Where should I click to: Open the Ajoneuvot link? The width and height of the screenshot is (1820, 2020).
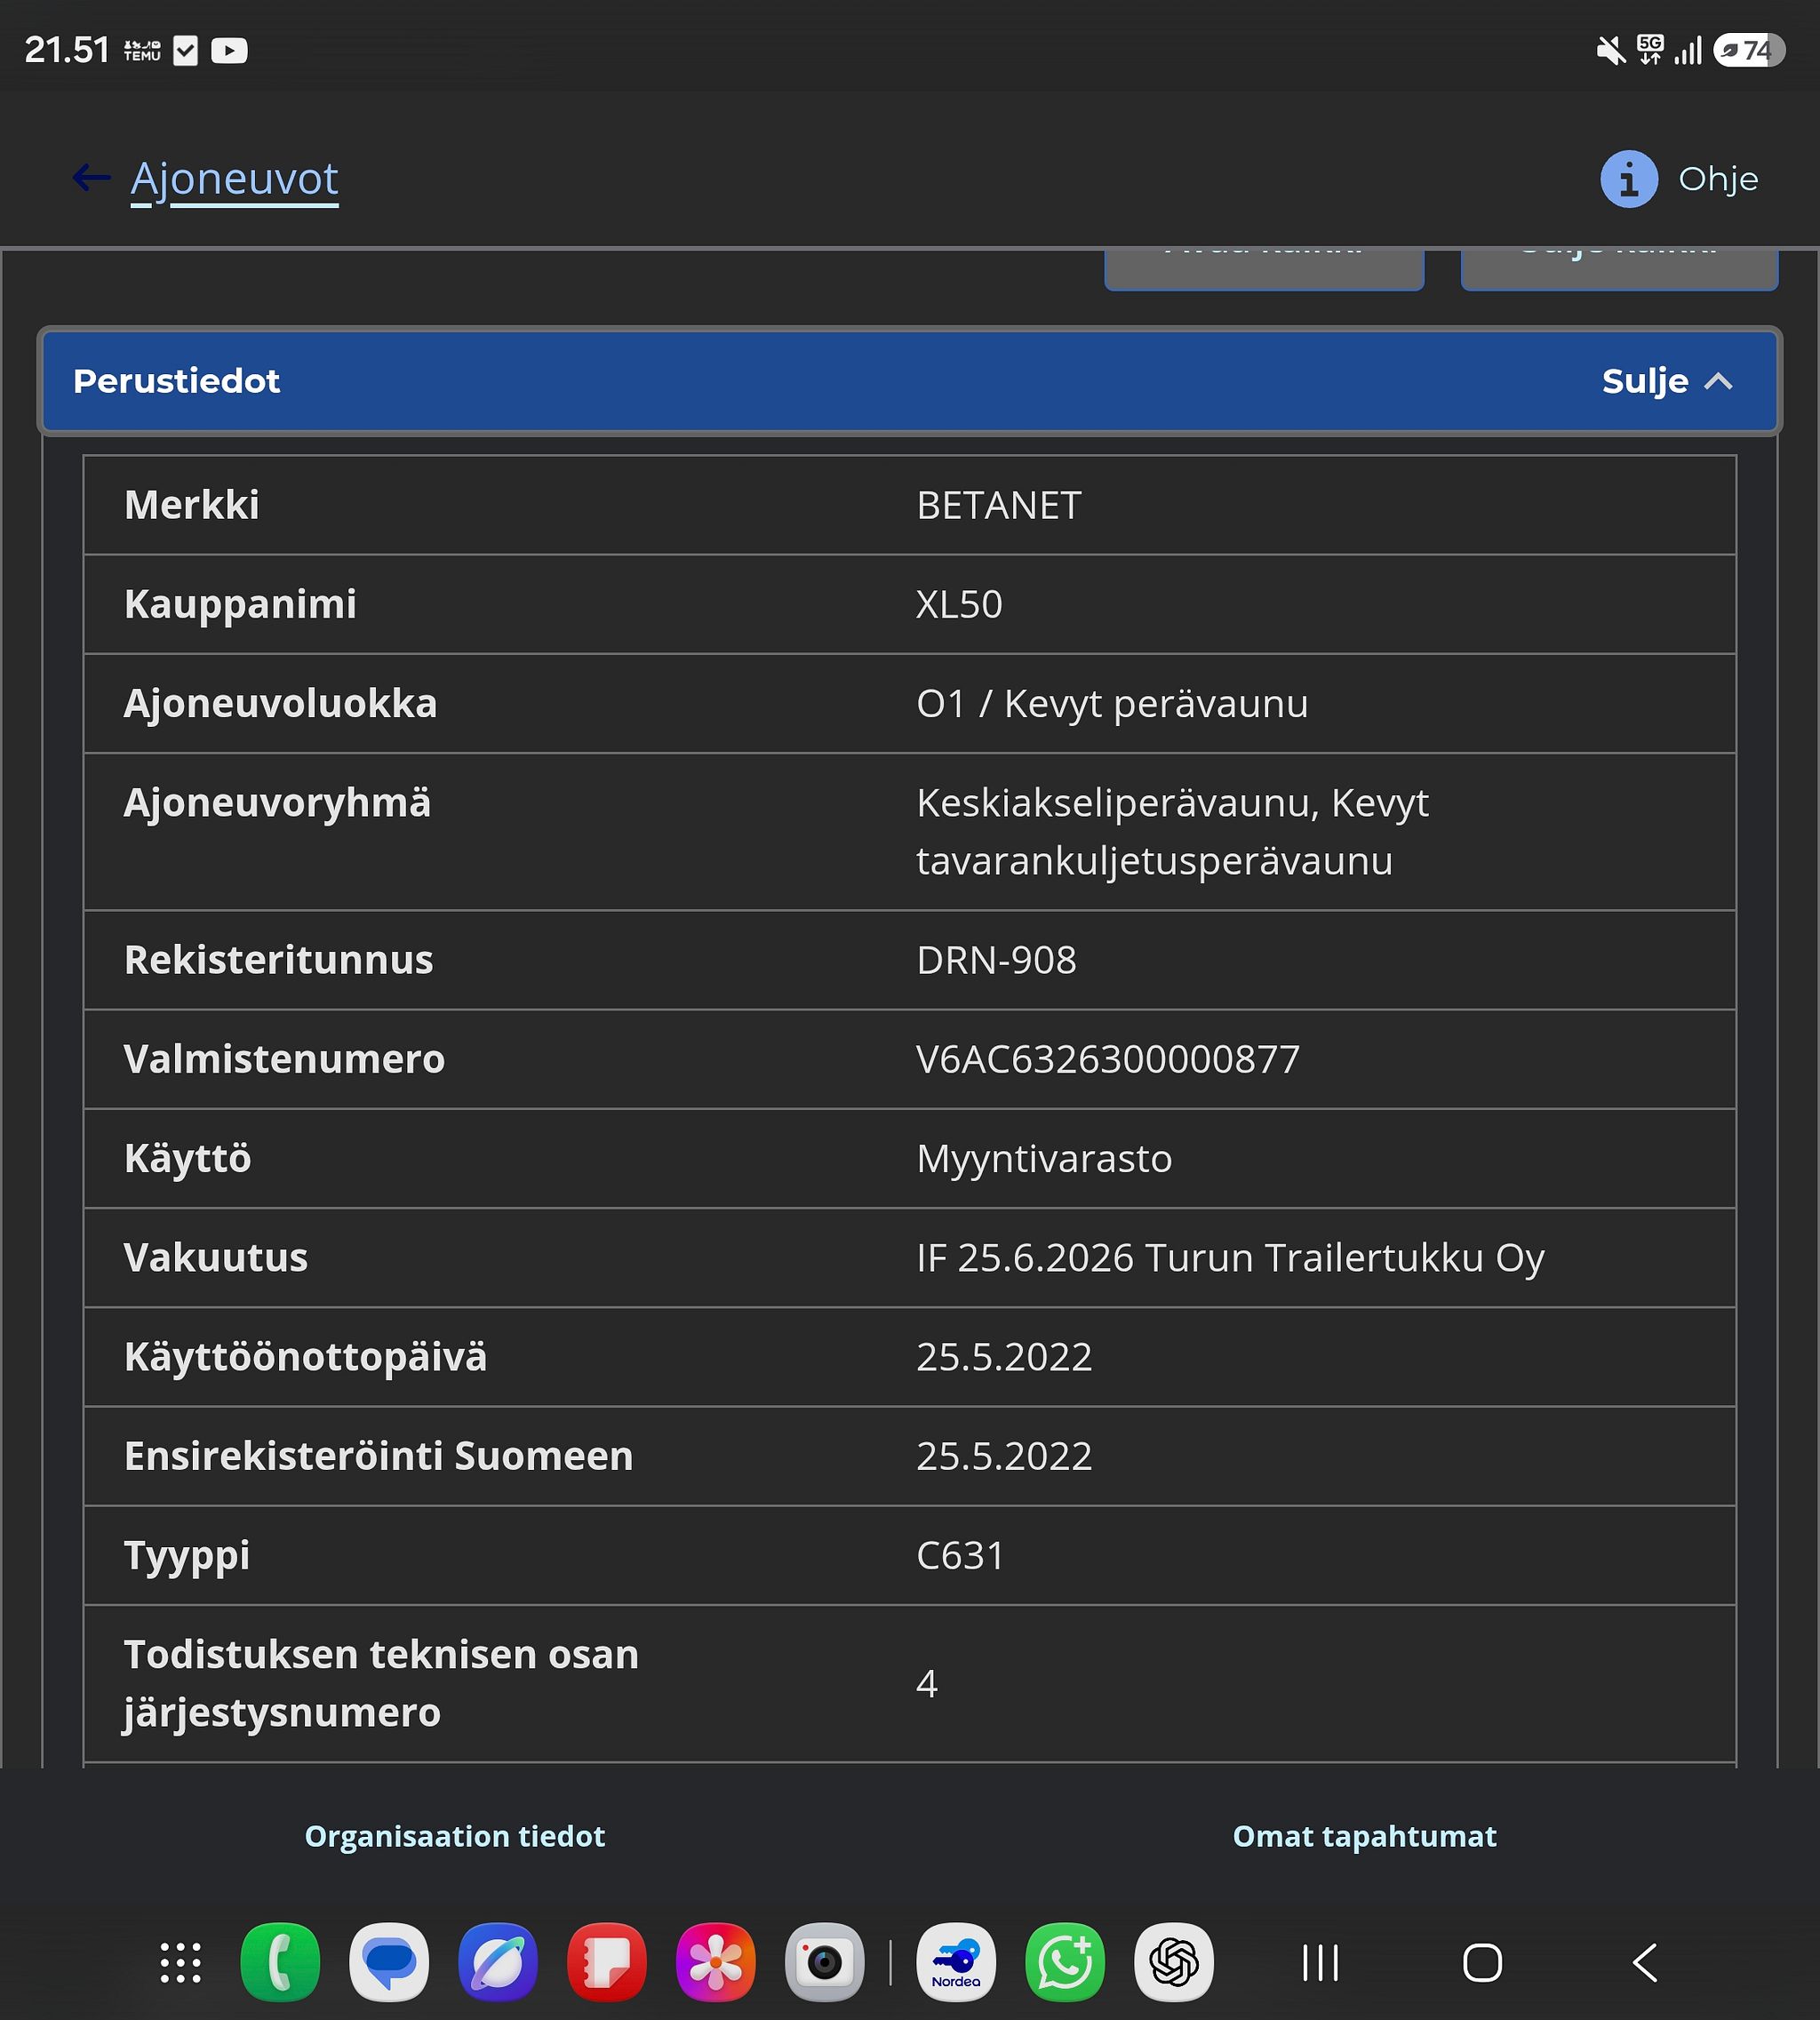point(235,180)
